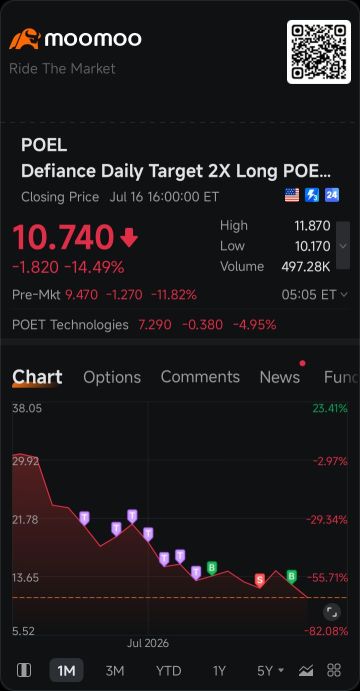This screenshot has width=360, height=691.
Task: Switch to the Comments tab
Action: pyautogui.click(x=200, y=377)
